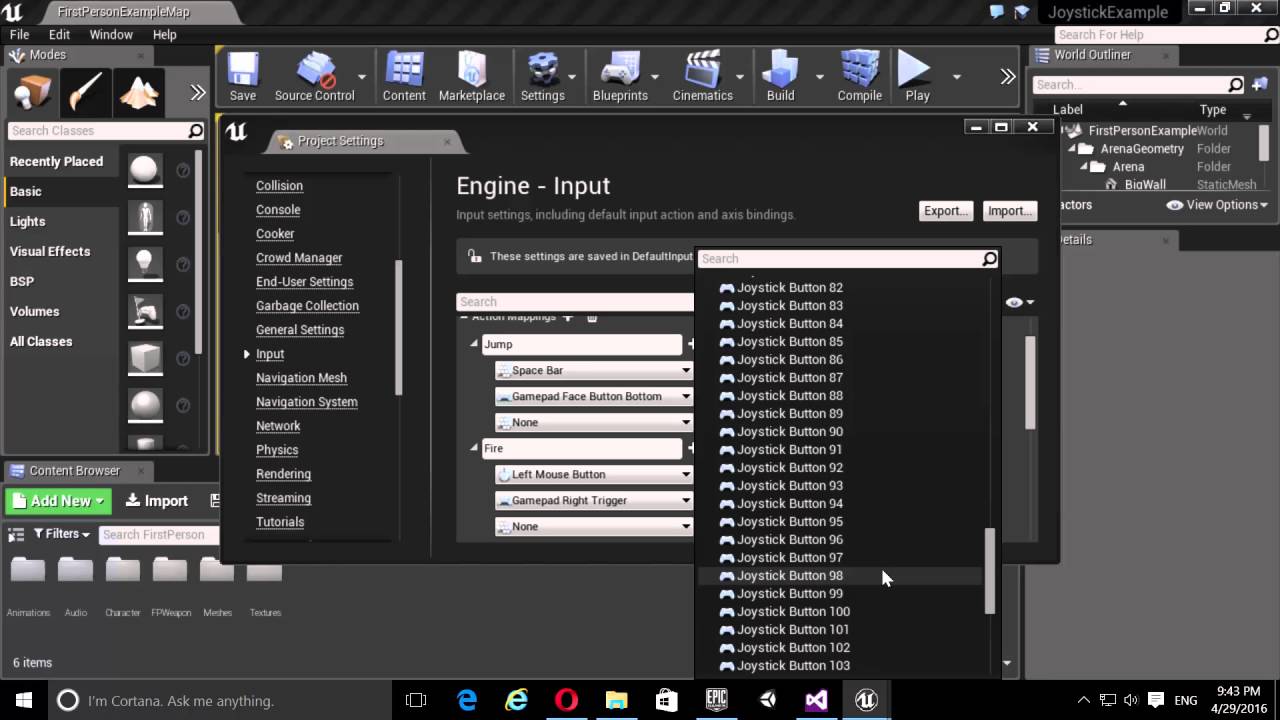Choose Joystick Button 98 from the list
Image resolution: width=1280 pixels, height=720 pixels.
pos(840,576)
